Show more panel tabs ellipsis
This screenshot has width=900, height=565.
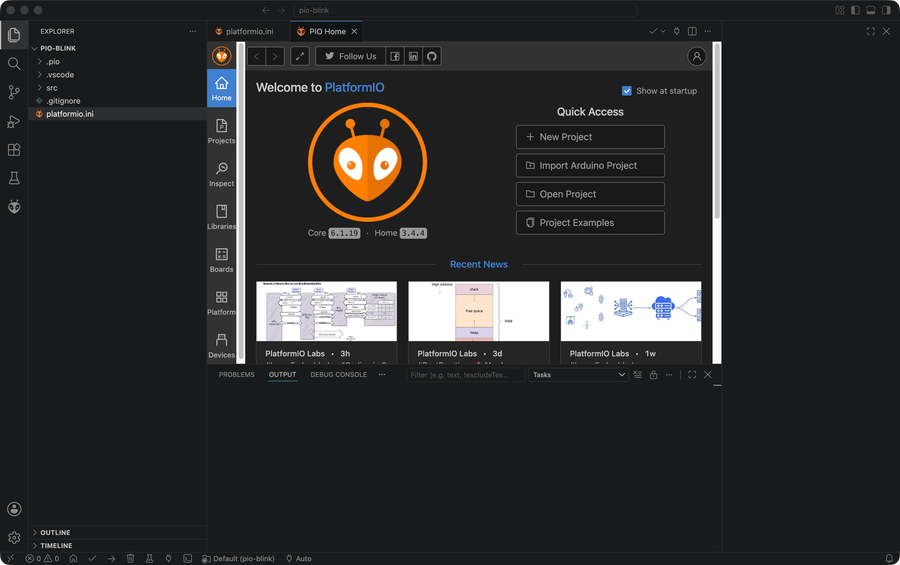(x=382, y=375)
